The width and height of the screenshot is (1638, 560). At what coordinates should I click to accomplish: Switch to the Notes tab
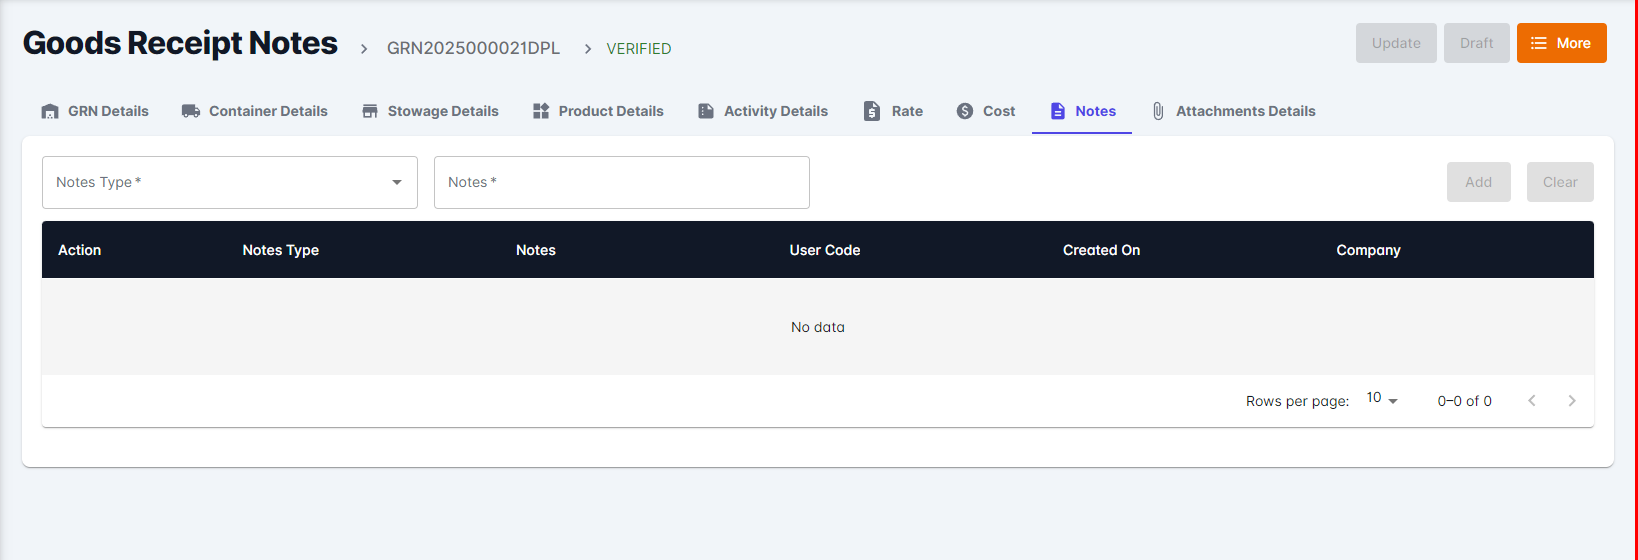tap(1083, 111)
